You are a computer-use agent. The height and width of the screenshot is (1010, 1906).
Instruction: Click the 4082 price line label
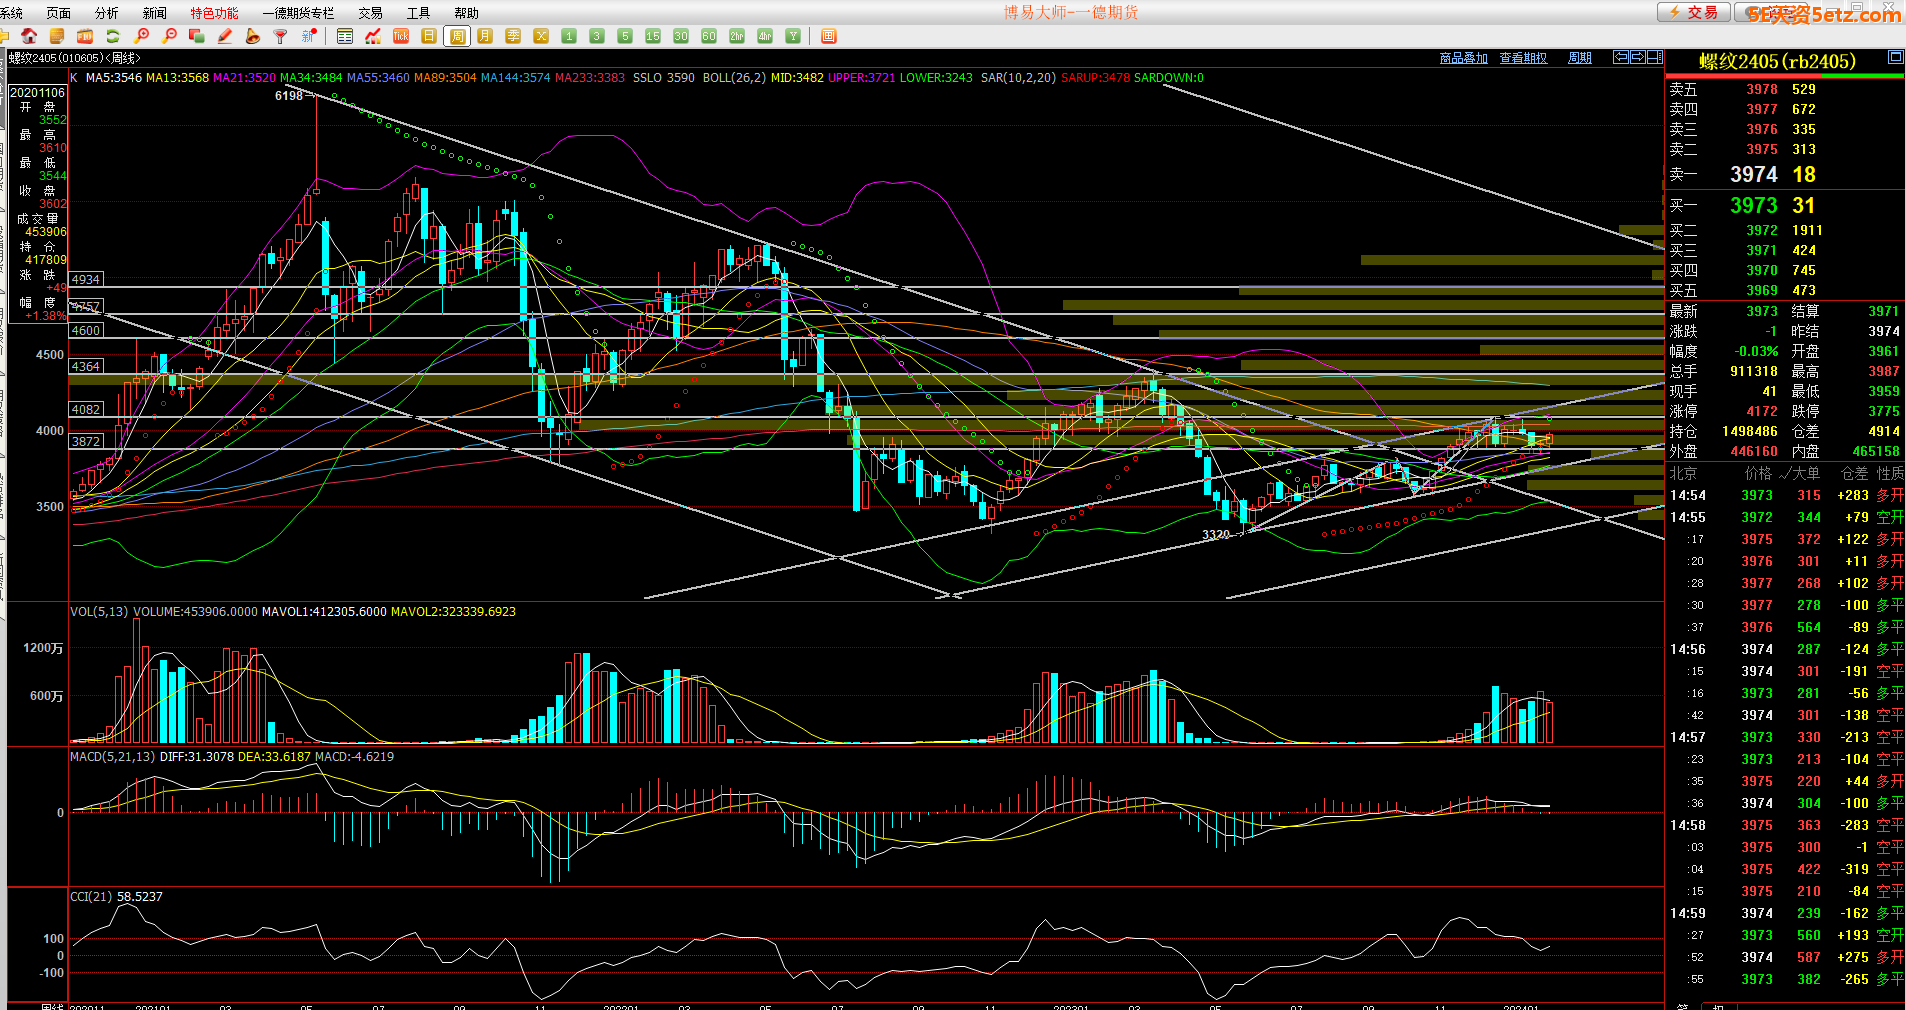pyautogui.click(x=86, y=409)
